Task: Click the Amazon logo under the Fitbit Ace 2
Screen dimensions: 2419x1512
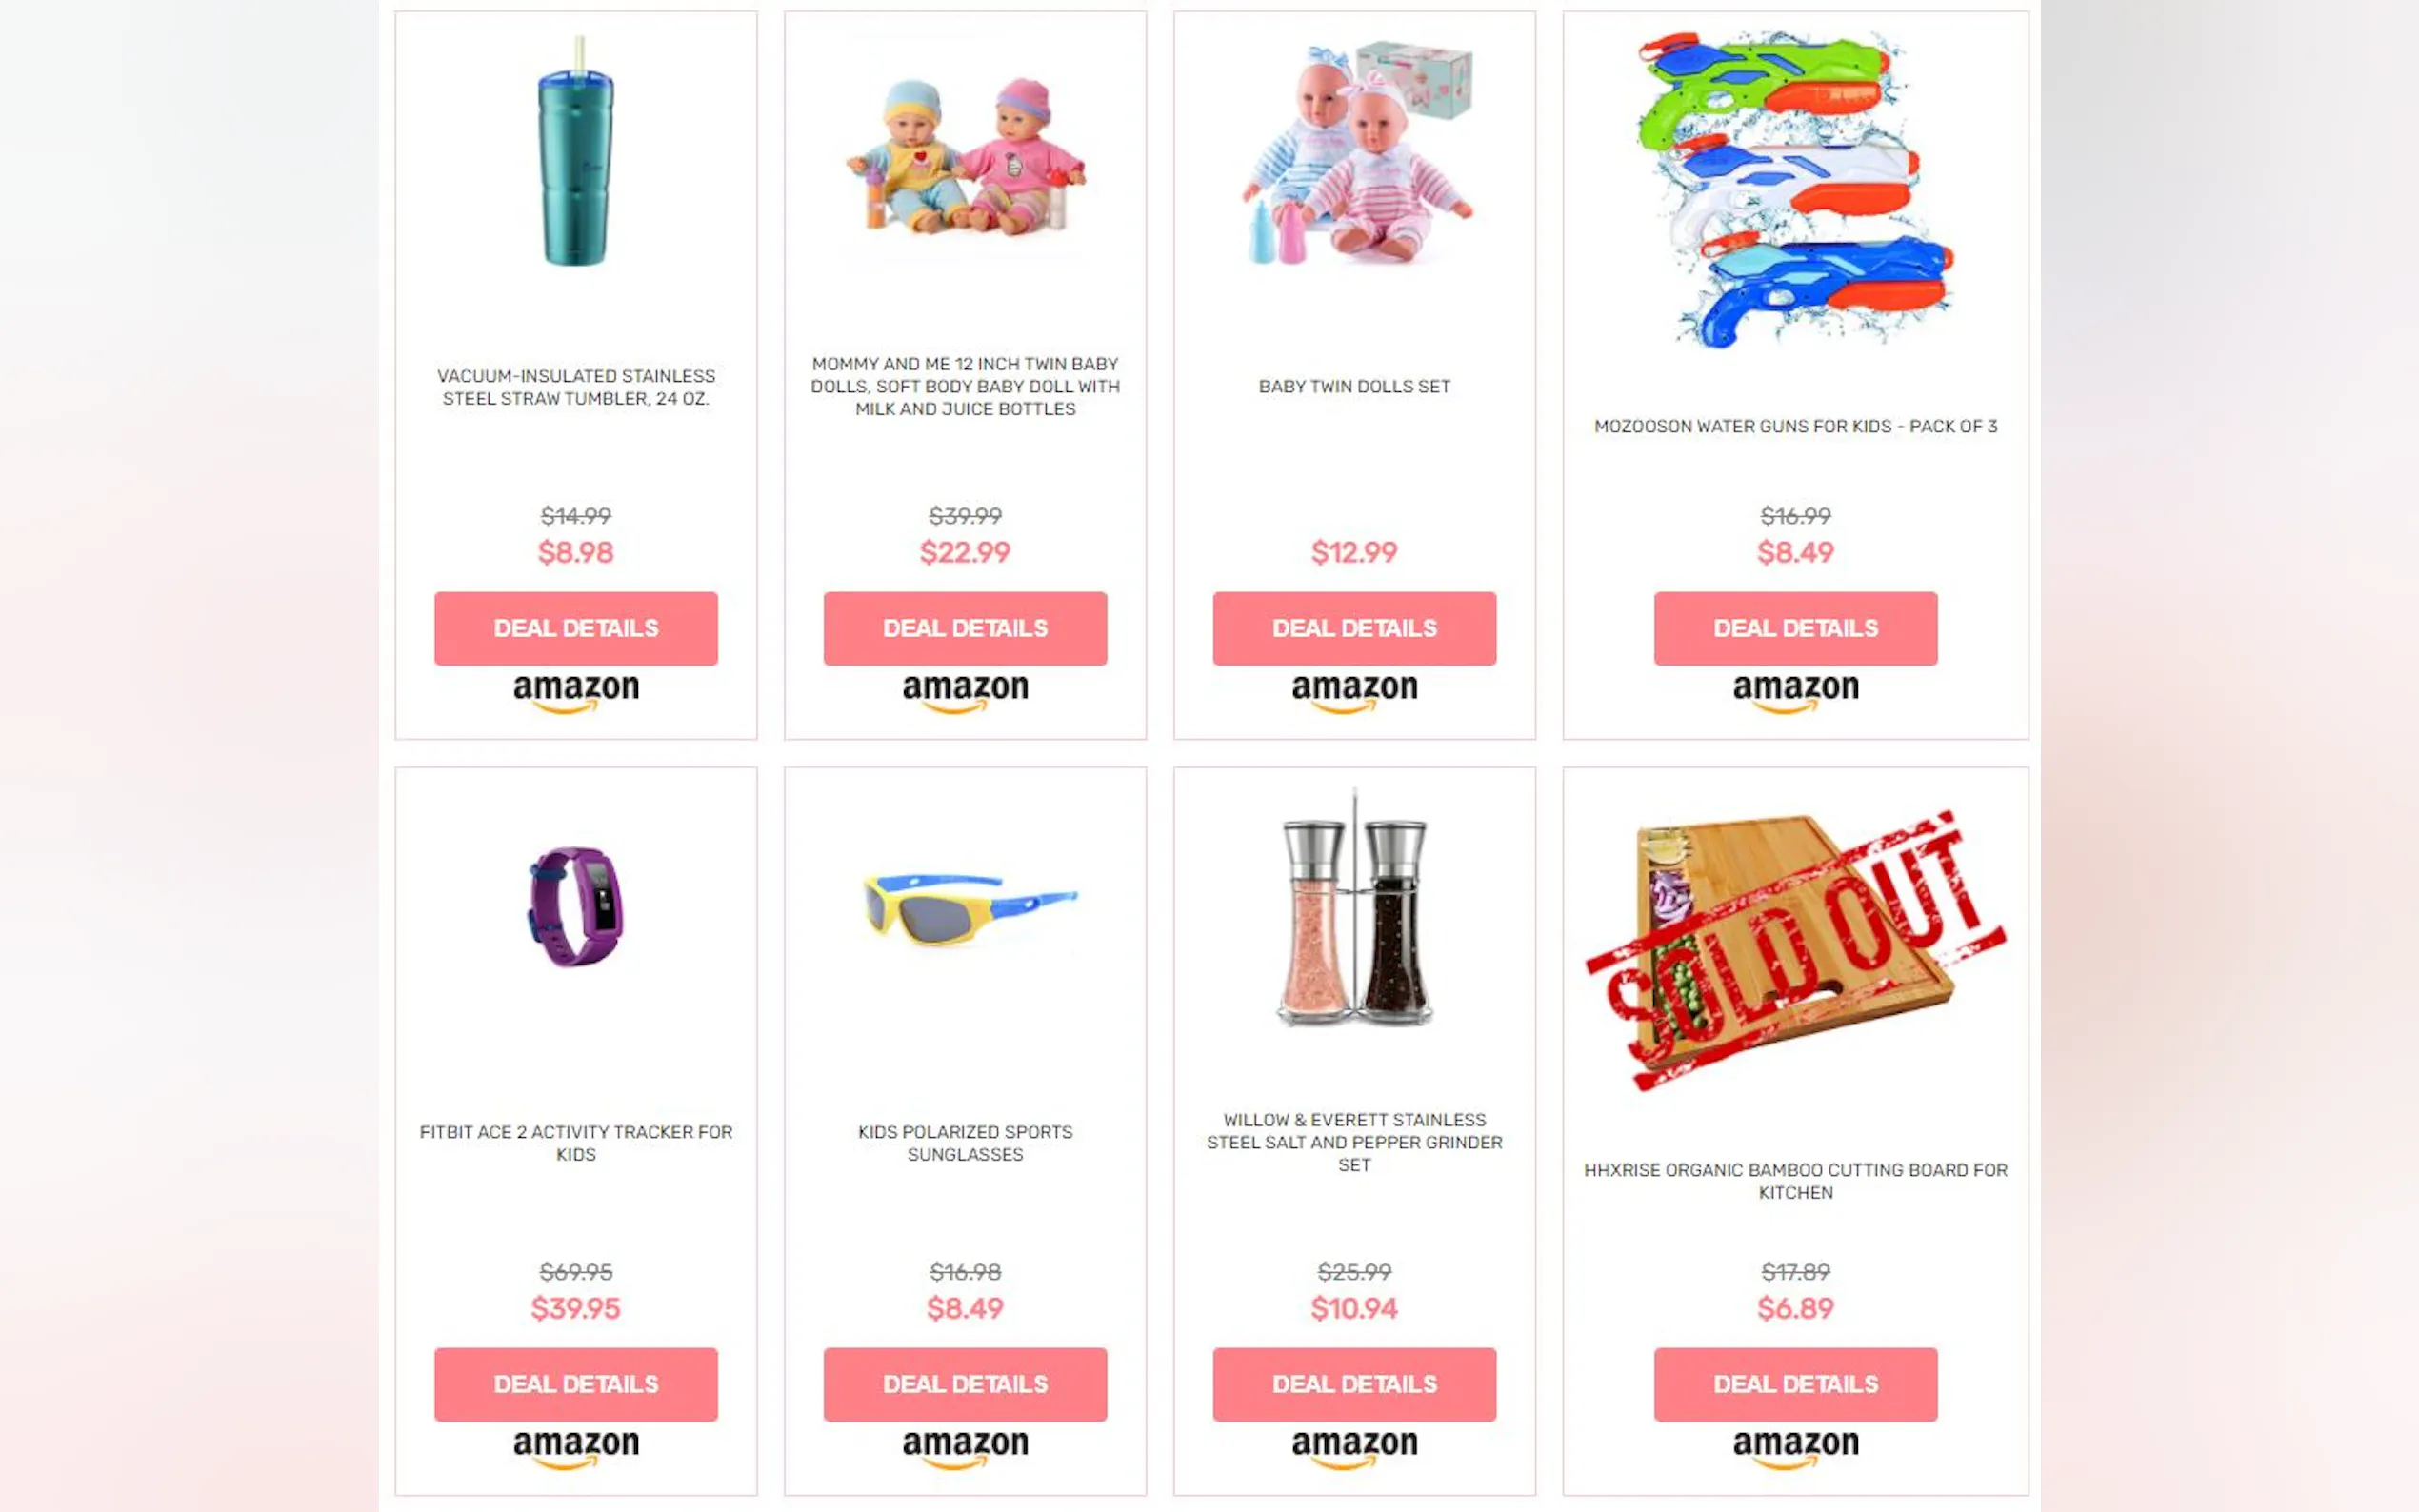Action: [x=575, y=1449]
